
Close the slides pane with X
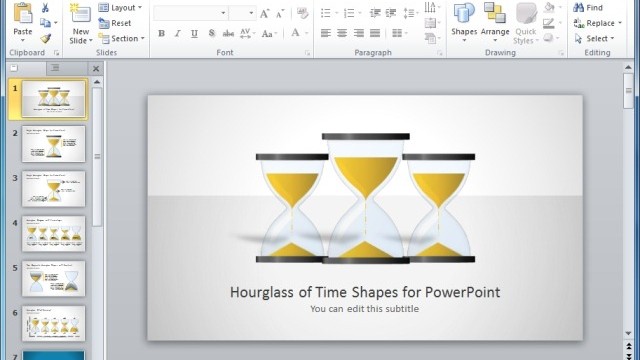(x=96, y=69)
